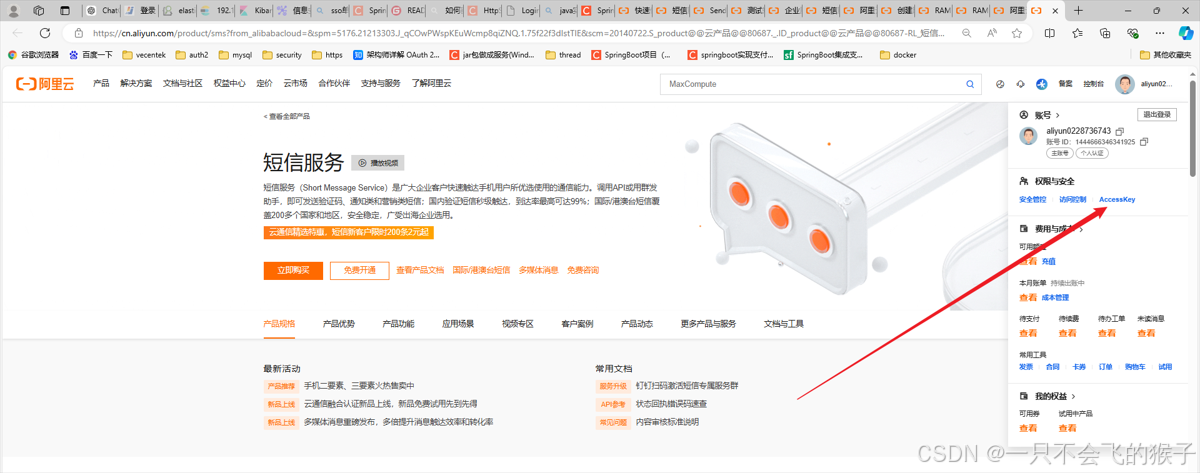1200x473 pixels.
Task: Click the Aliyun 阿里云 logo
Action: [45, 84]
